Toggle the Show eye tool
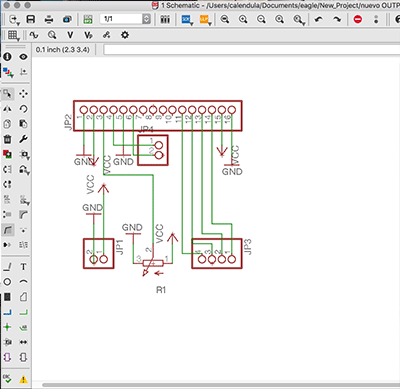The image size is (400, 389). pos(23,57)
